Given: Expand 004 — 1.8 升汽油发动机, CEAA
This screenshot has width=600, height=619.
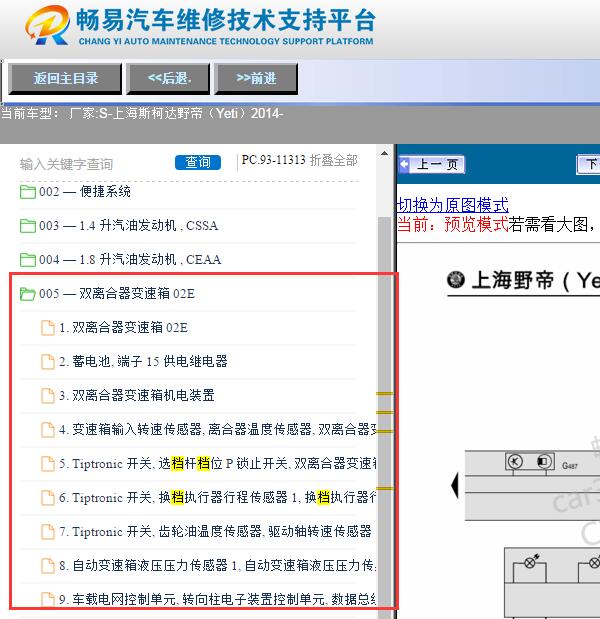Looking at the screenshot, I should tap(130, 260).
